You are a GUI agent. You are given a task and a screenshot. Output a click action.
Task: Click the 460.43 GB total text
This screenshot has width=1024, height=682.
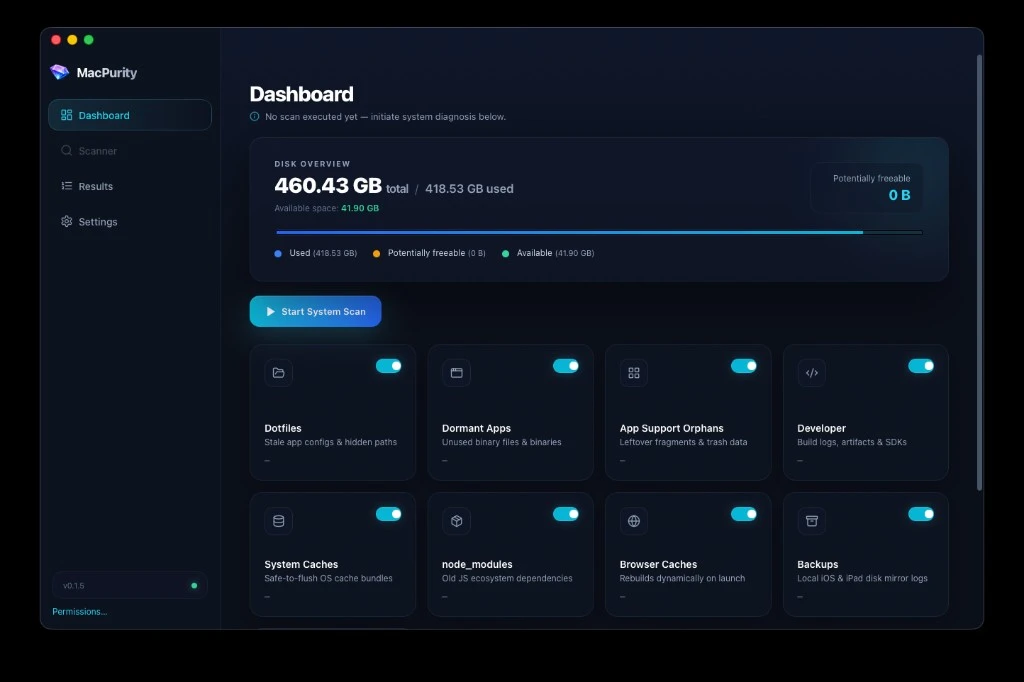[341, 186]
